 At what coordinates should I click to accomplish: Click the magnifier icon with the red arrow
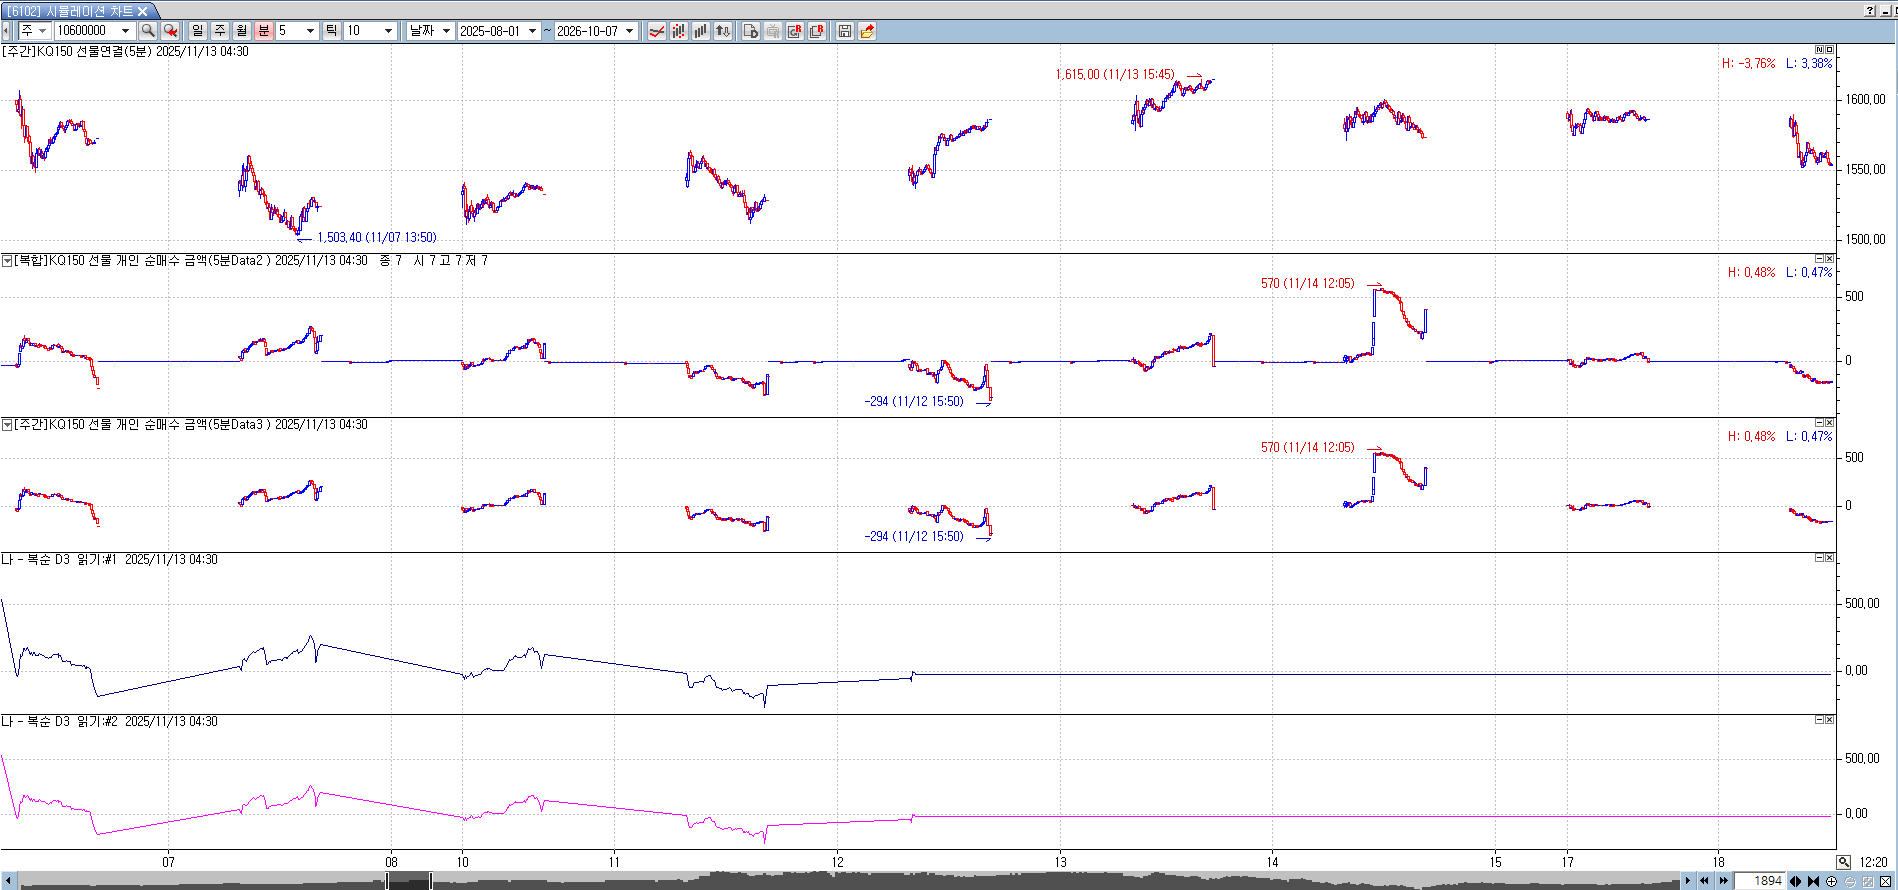coord(170,31)
